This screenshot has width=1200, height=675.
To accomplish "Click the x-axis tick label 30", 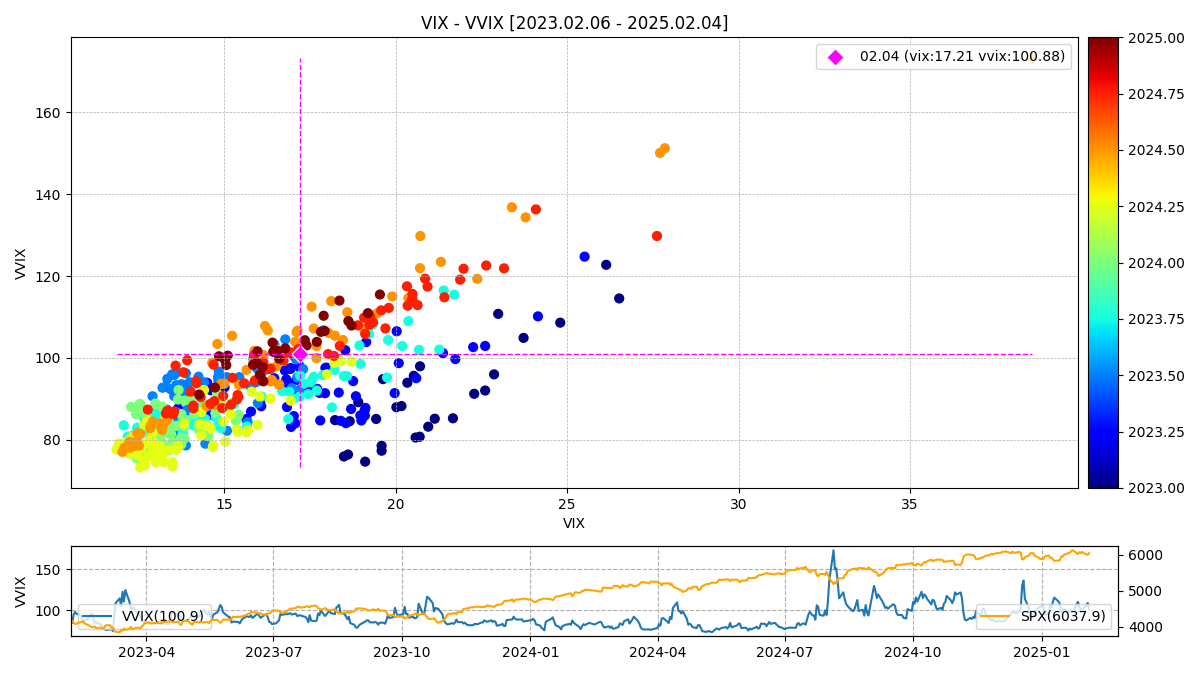I will tap(738, 505).
